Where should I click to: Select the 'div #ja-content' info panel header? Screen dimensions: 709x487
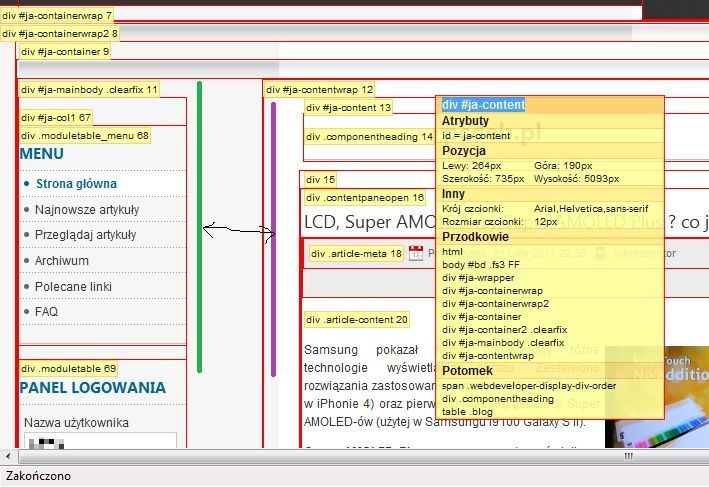[x=483, y=105]
